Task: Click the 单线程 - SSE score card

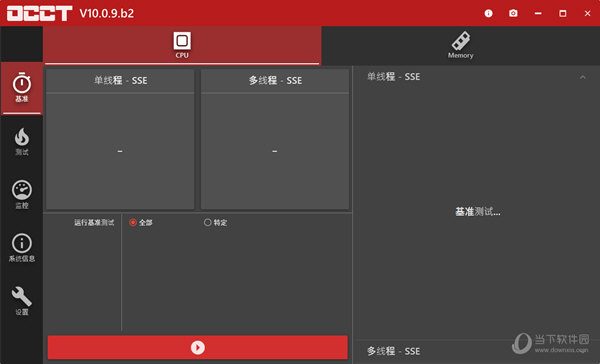Action: 120,139
